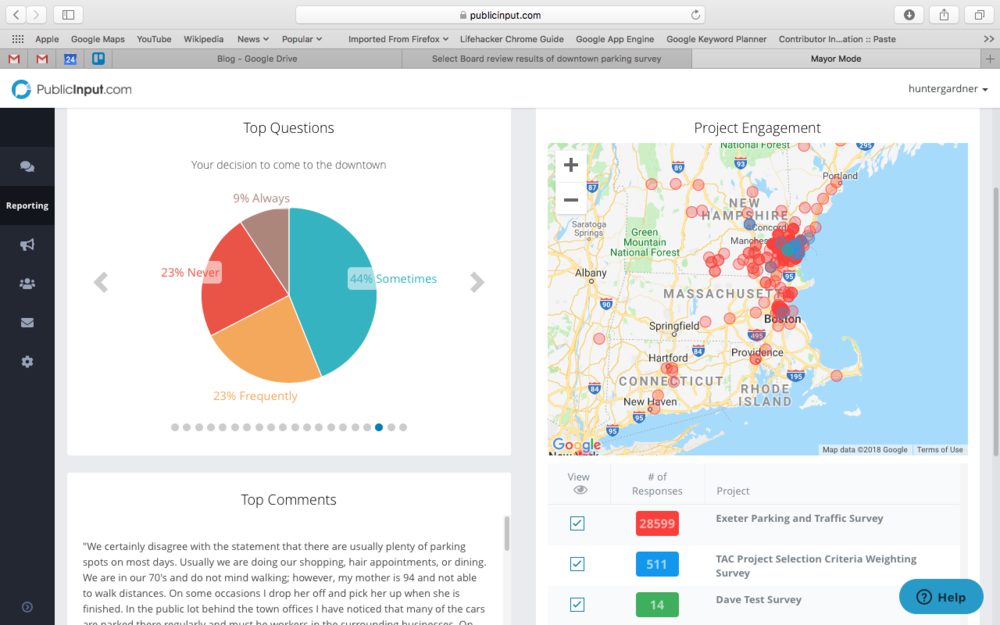Expand the Popular bookmarks folder

click(301, 39)
